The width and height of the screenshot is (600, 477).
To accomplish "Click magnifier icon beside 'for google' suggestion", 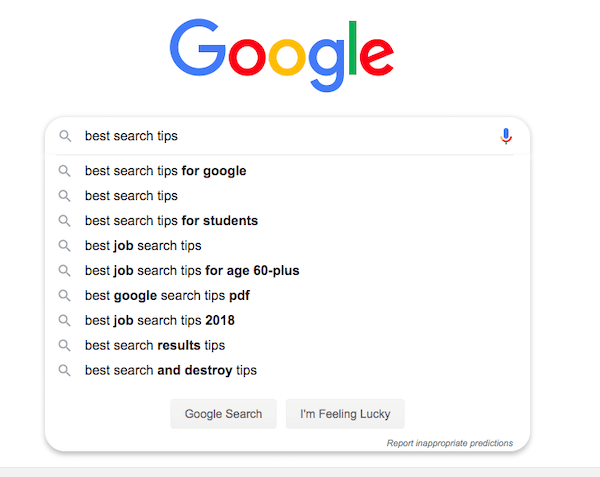I will (x=64, y=171).
